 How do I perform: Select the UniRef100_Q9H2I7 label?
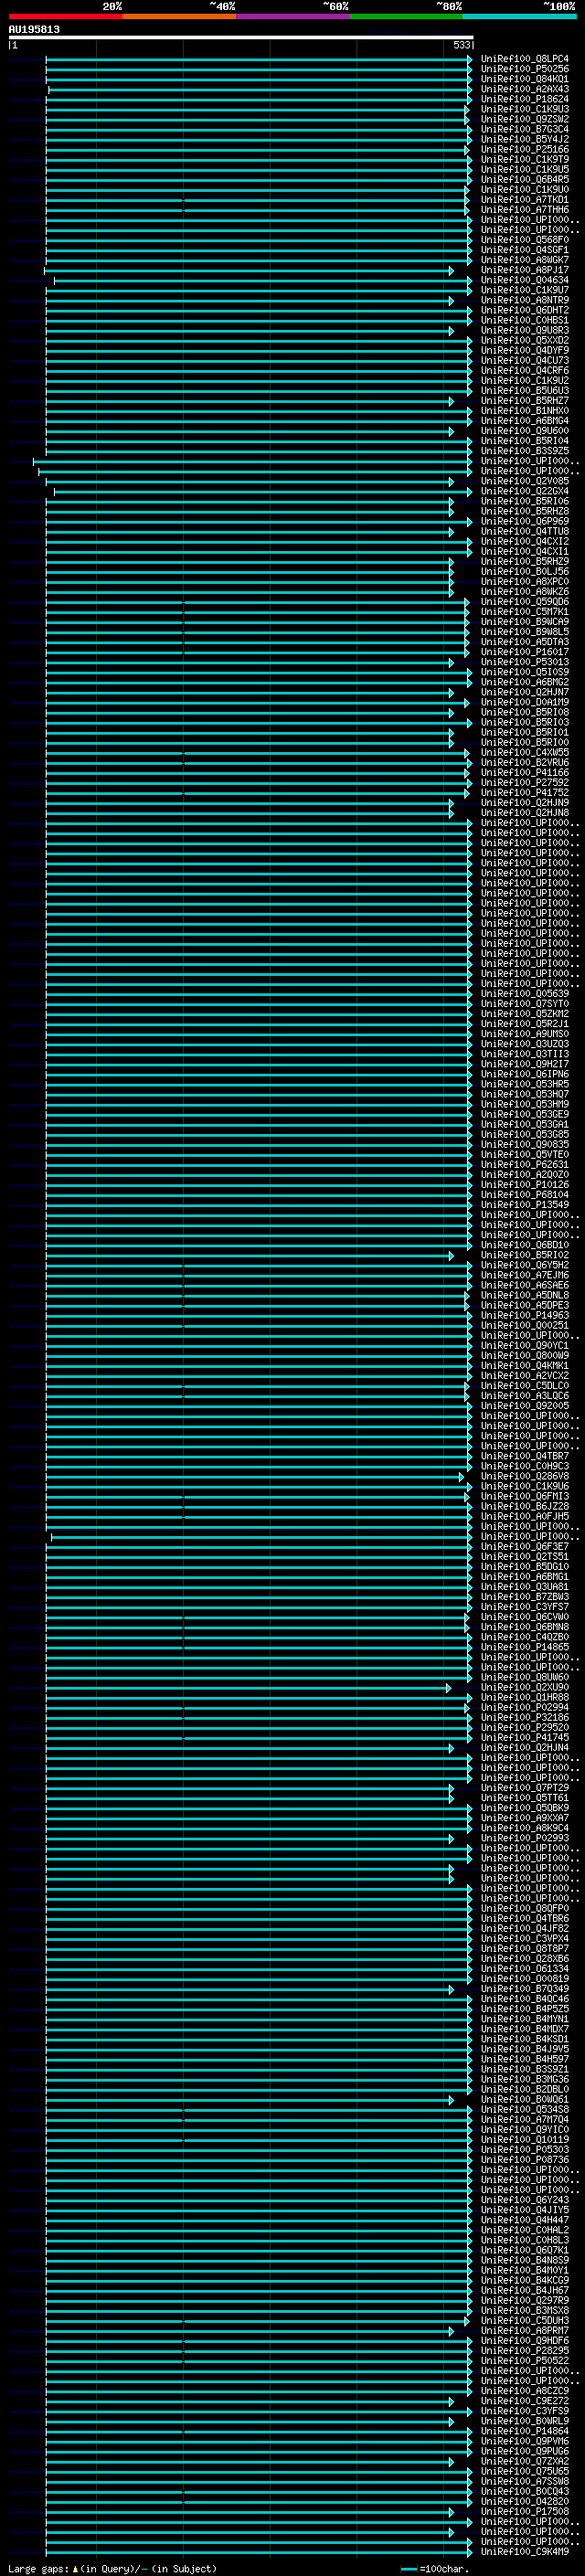525,1064
